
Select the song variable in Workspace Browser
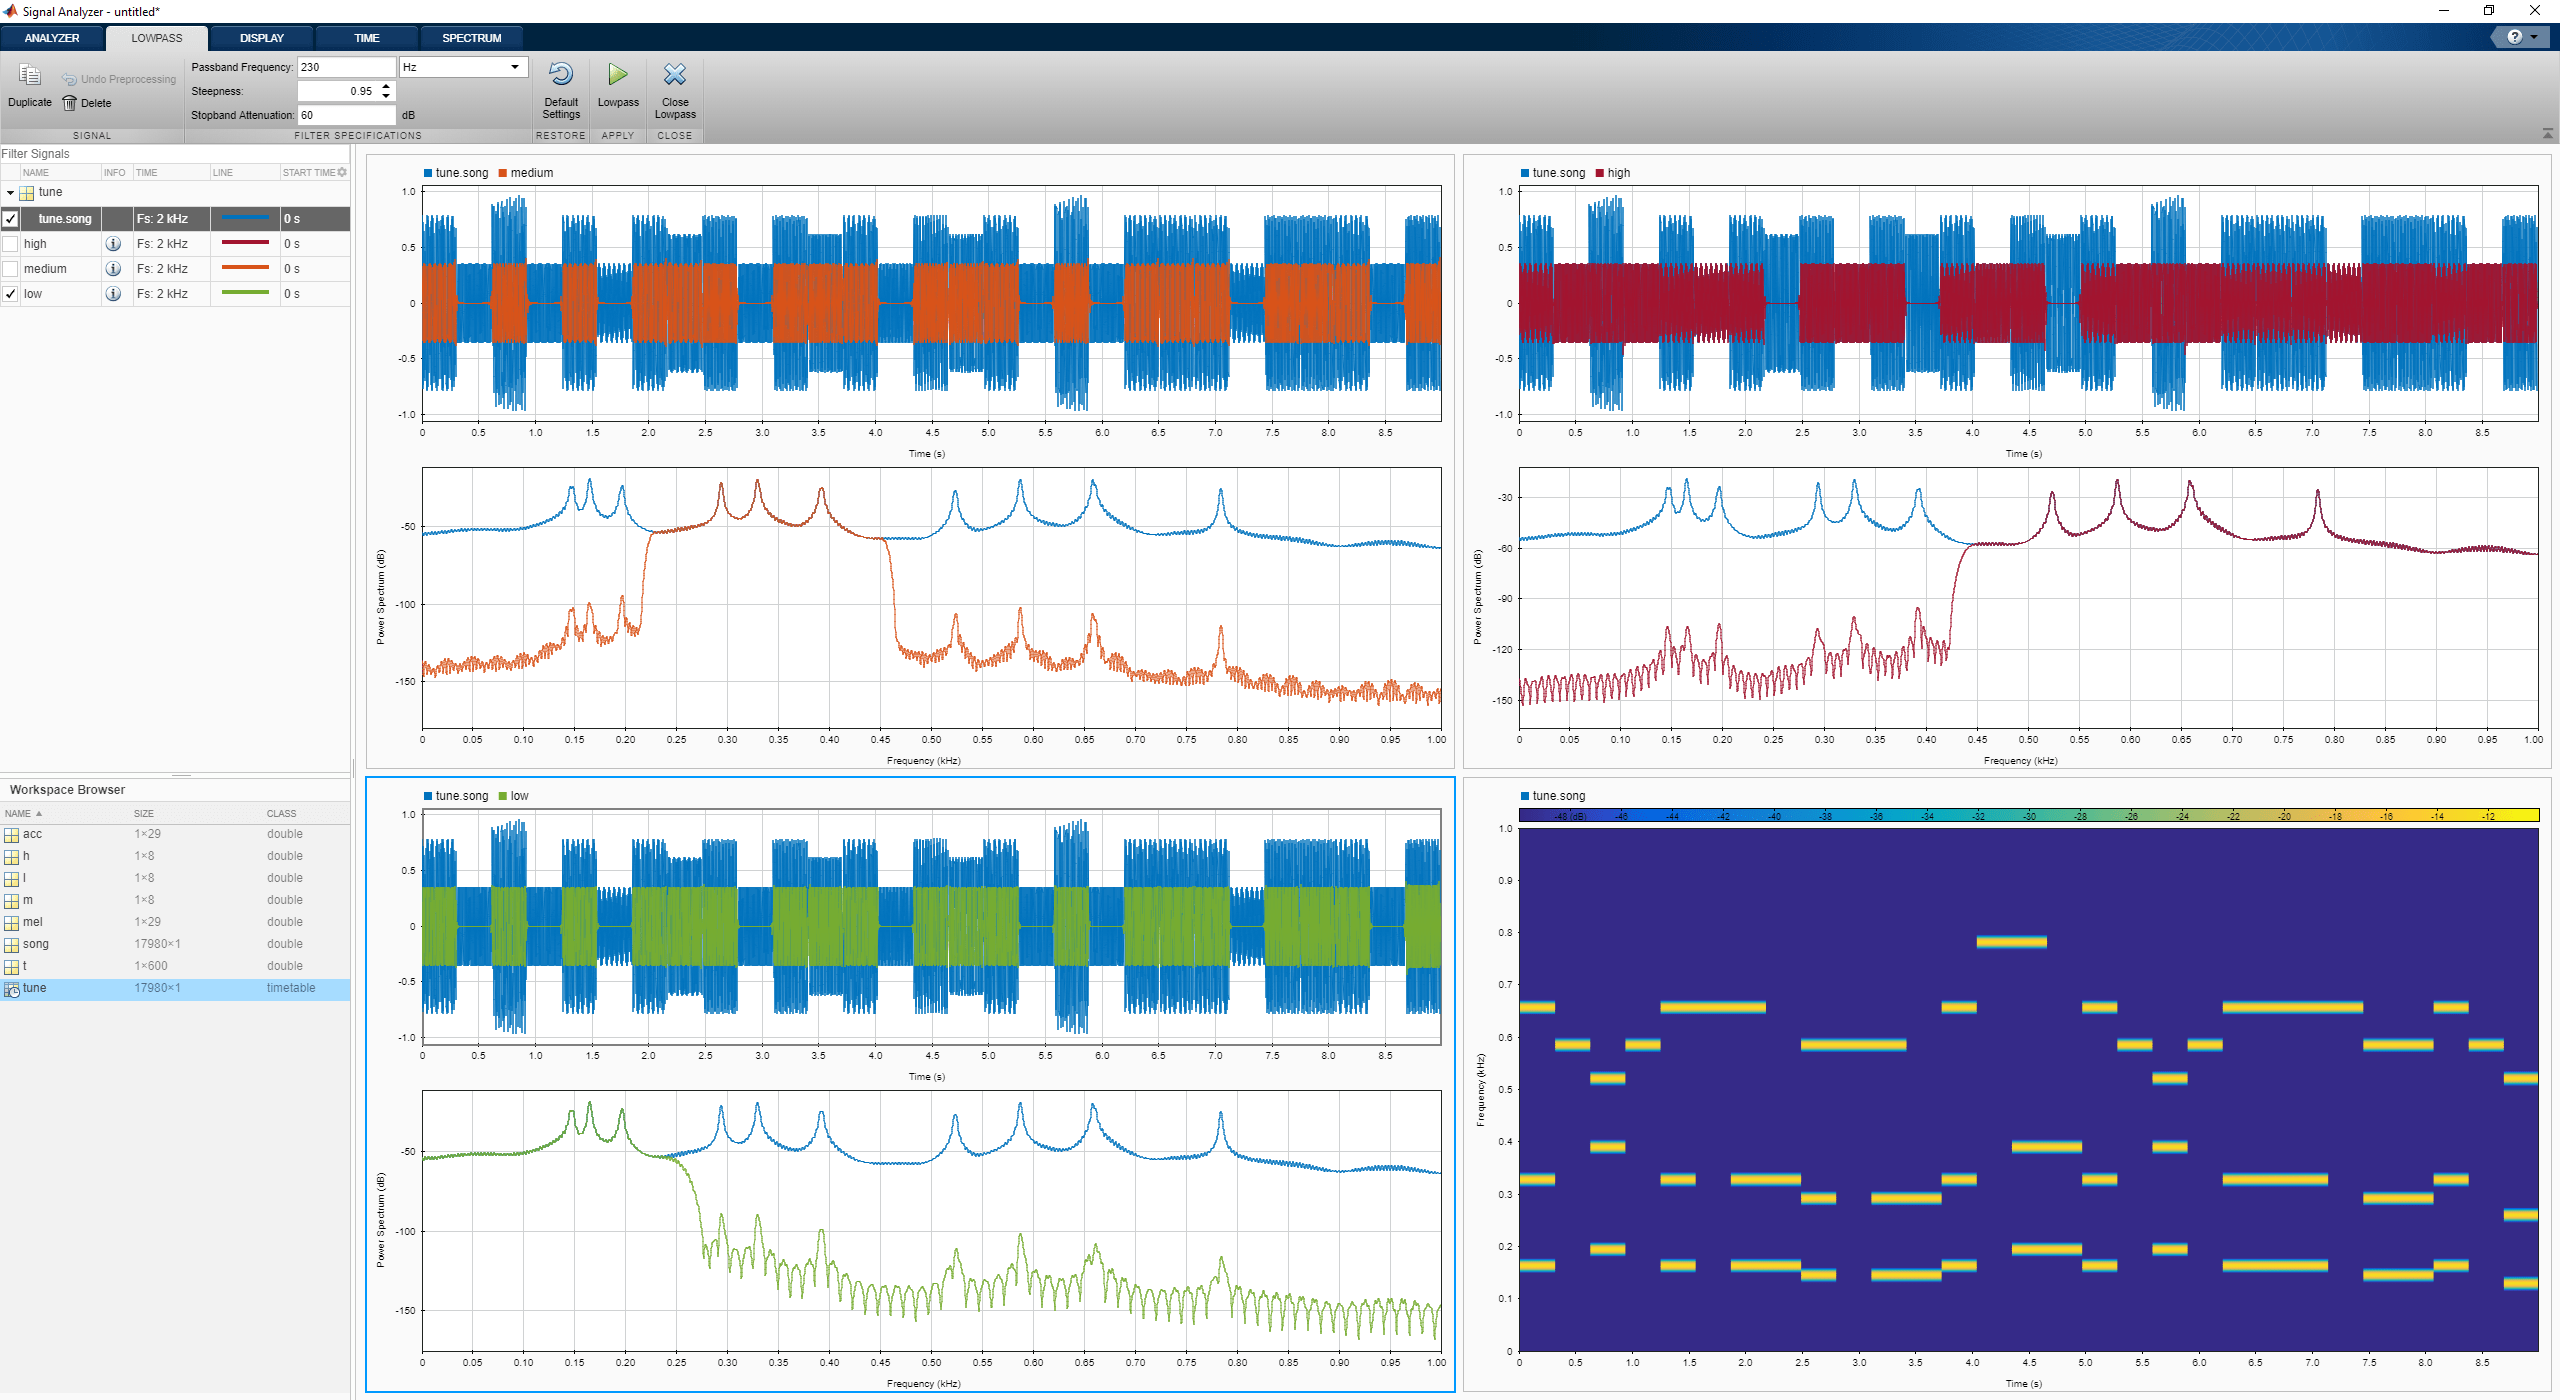pyautogui.click(x=36, y=944)
